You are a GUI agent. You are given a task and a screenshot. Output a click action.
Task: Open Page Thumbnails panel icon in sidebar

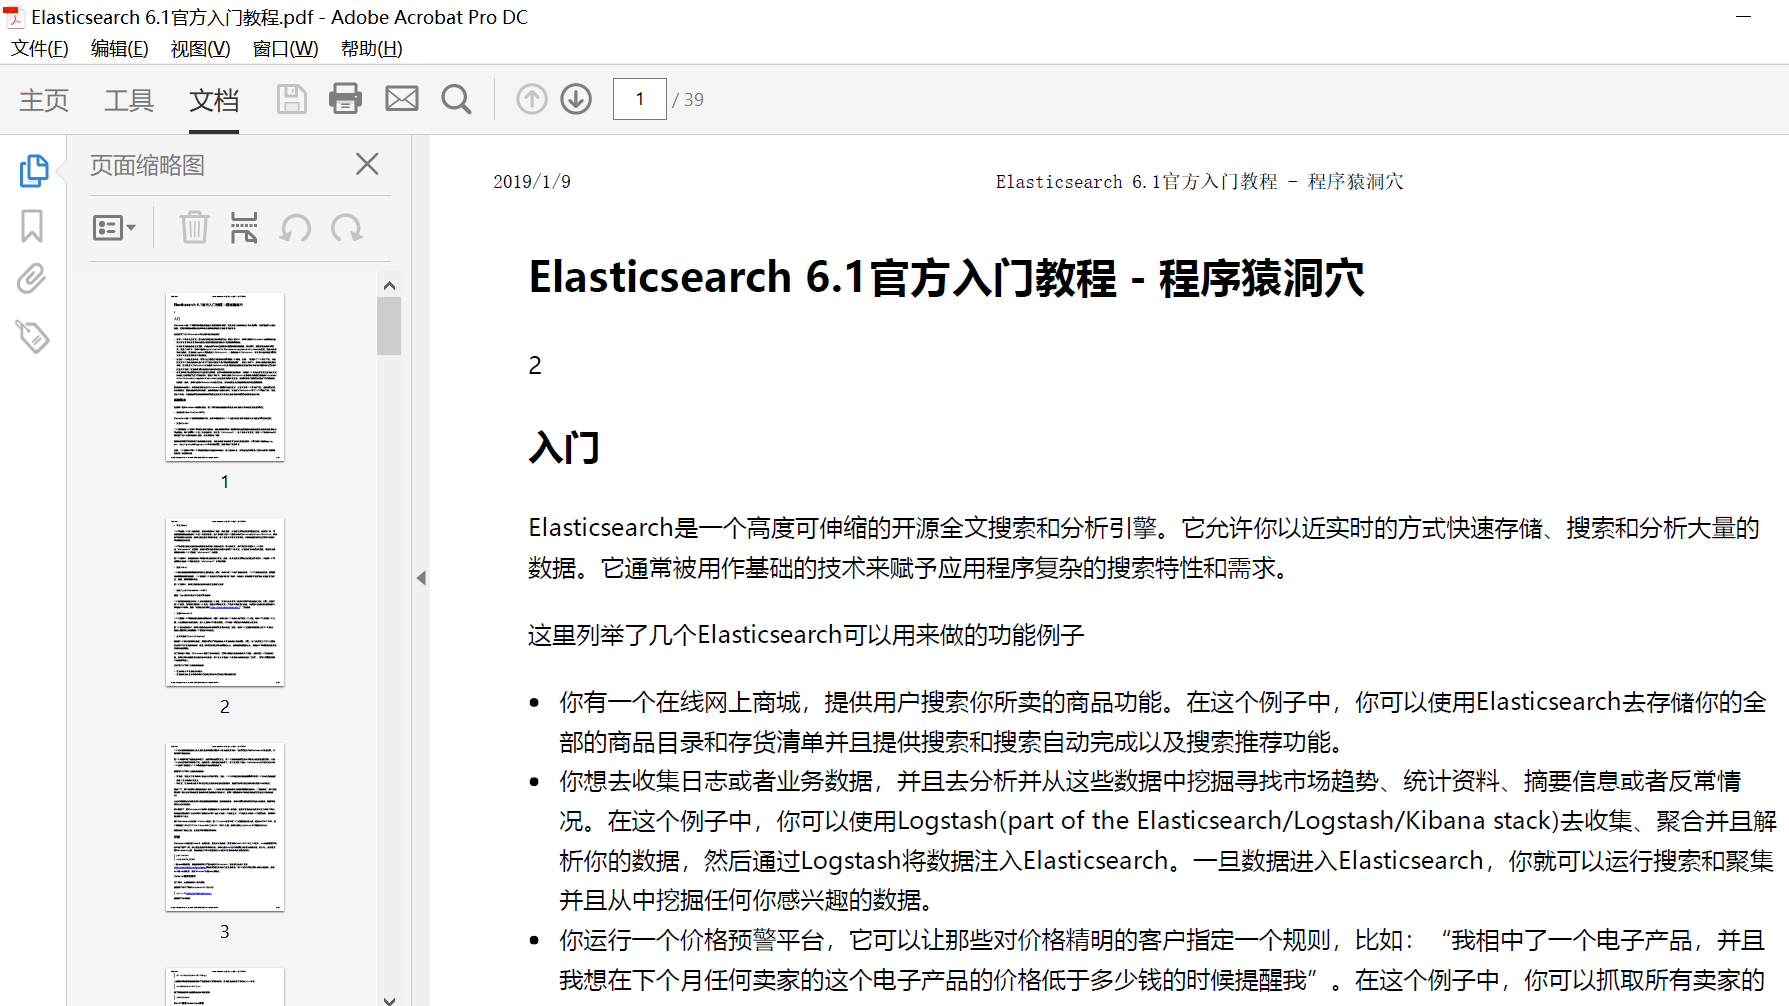[33, 171]
